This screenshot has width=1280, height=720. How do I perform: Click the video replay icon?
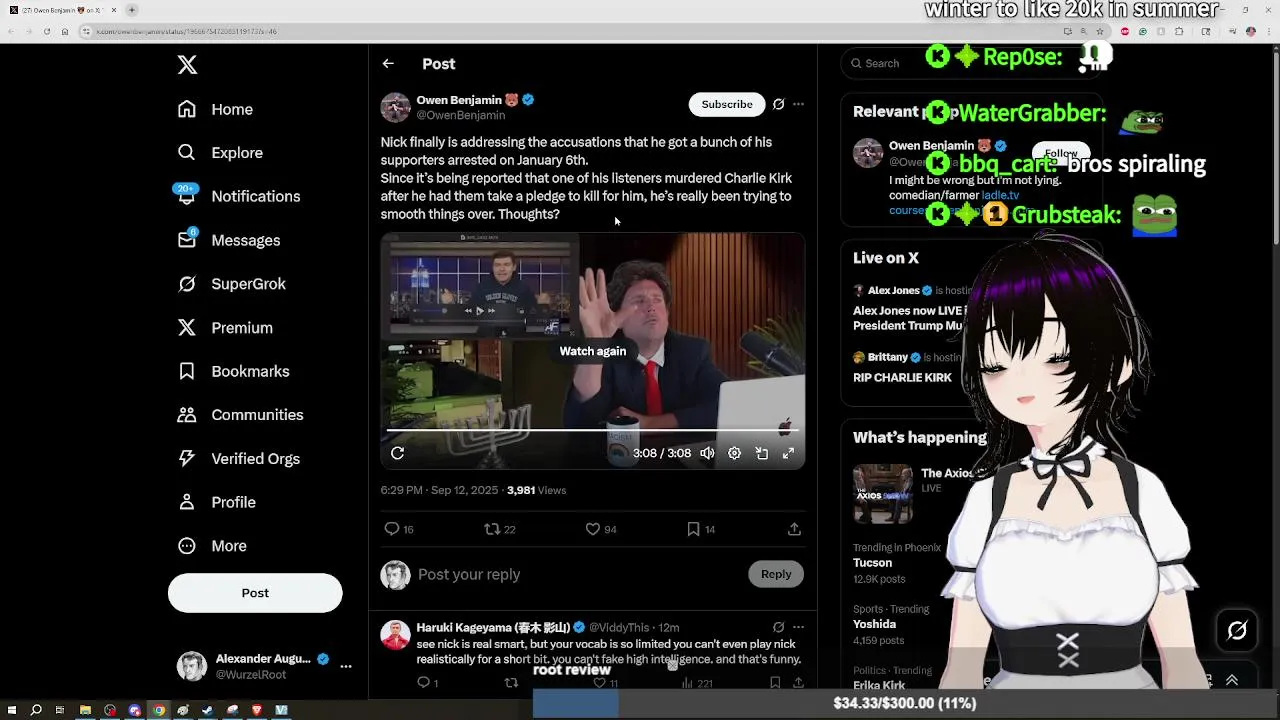click(397, 453)
